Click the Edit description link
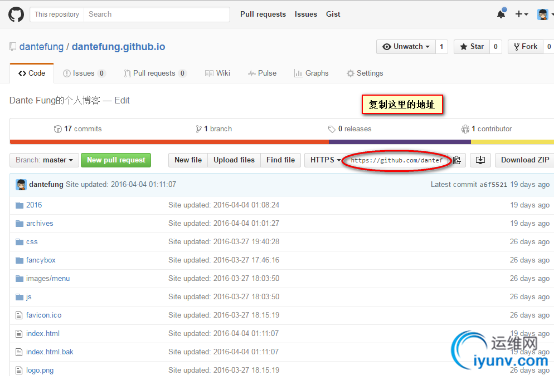This screenshot has height=377, width=554. (122, 101)
